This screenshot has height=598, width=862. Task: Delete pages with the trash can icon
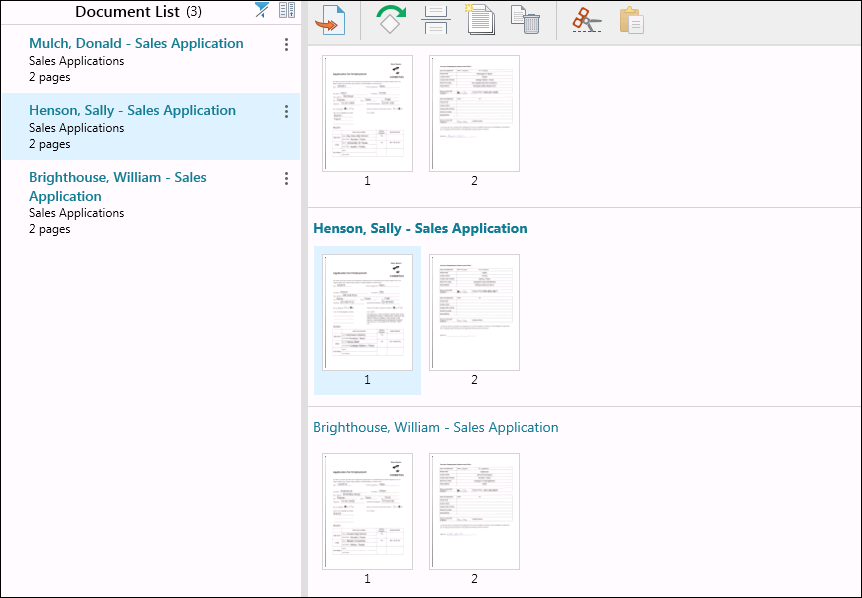click(x=526, y=20)
